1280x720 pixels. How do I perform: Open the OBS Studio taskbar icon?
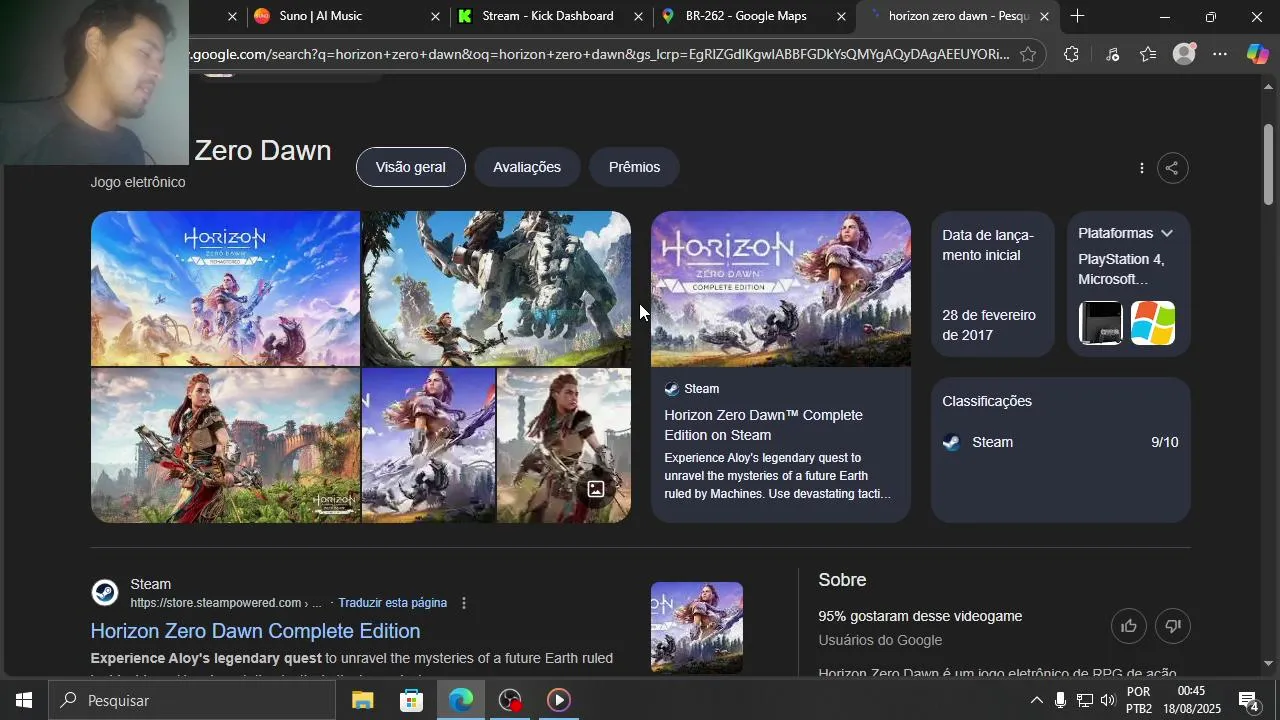tap(510, 701)
